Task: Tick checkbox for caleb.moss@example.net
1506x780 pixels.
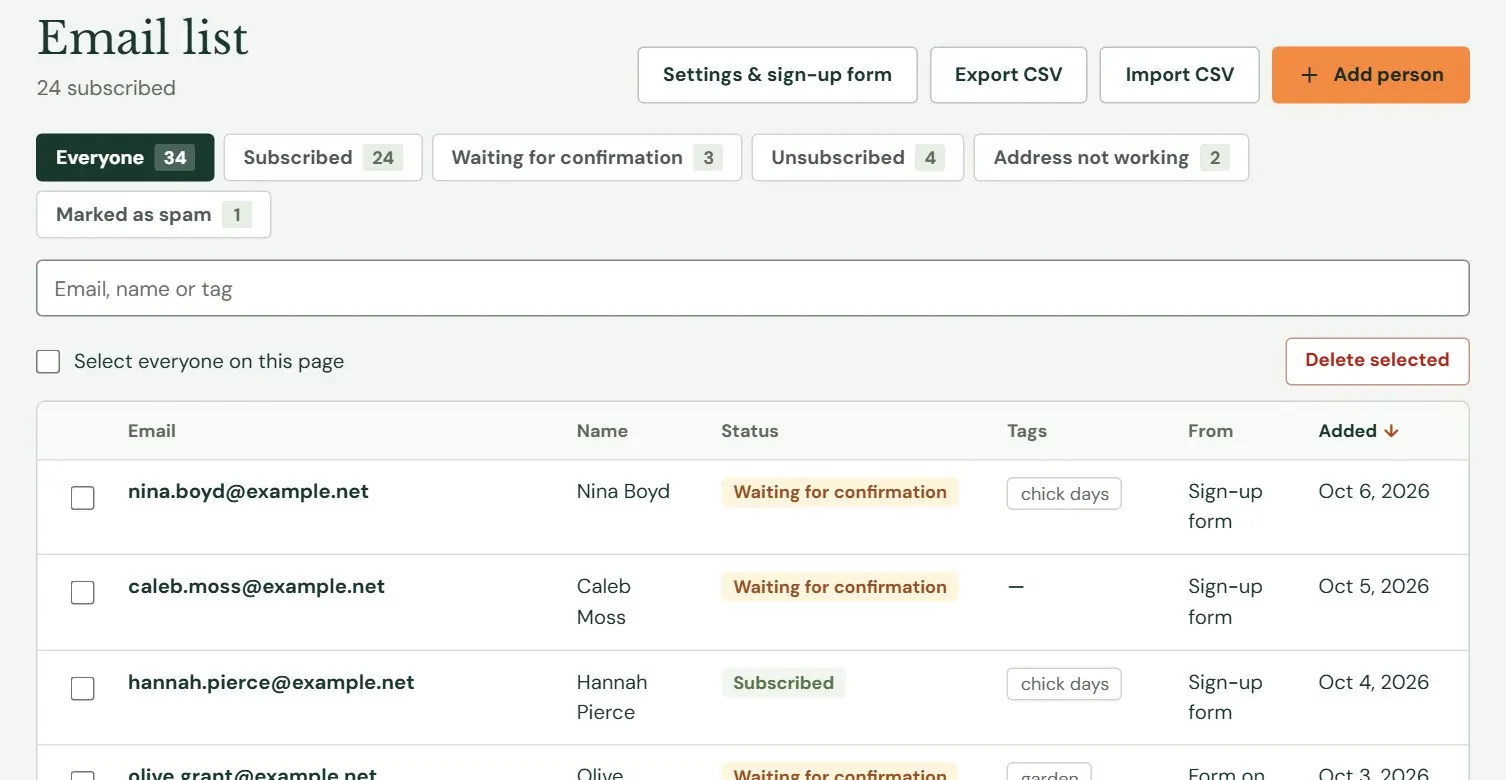Action: point(83,592)
